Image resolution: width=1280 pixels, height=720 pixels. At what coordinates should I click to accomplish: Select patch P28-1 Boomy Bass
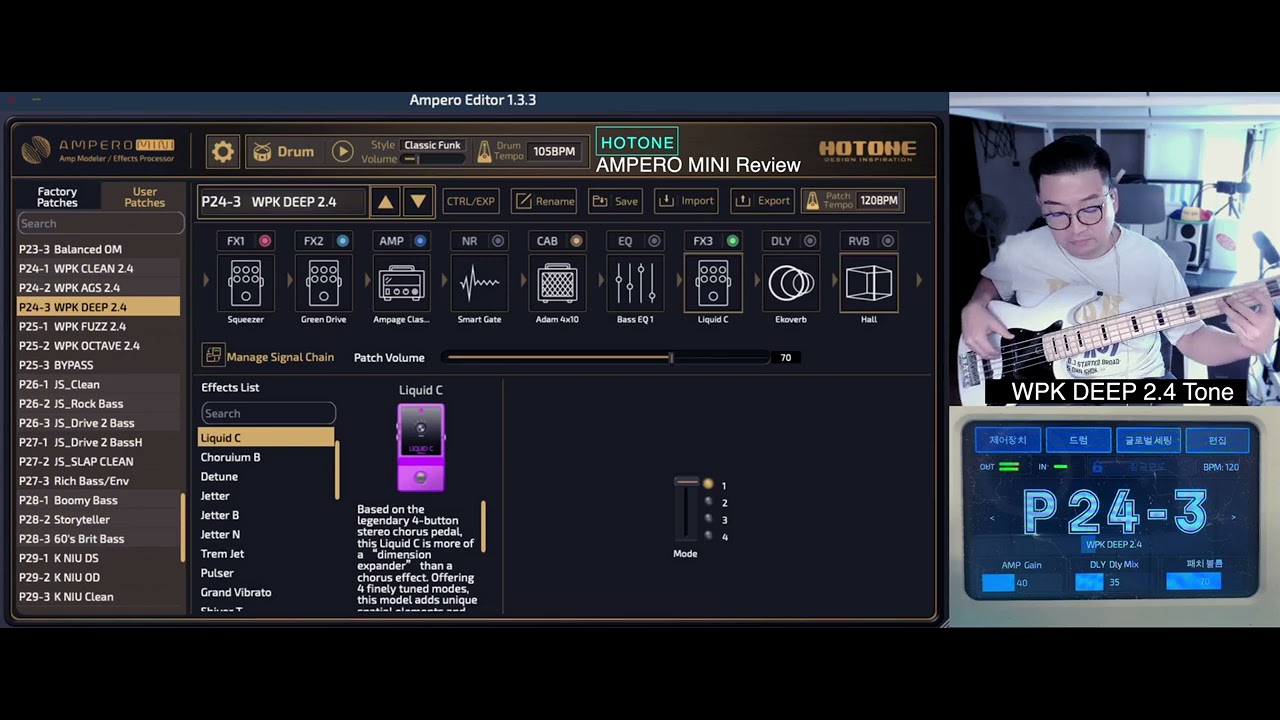pyautogui.click(x=98, y=501)
